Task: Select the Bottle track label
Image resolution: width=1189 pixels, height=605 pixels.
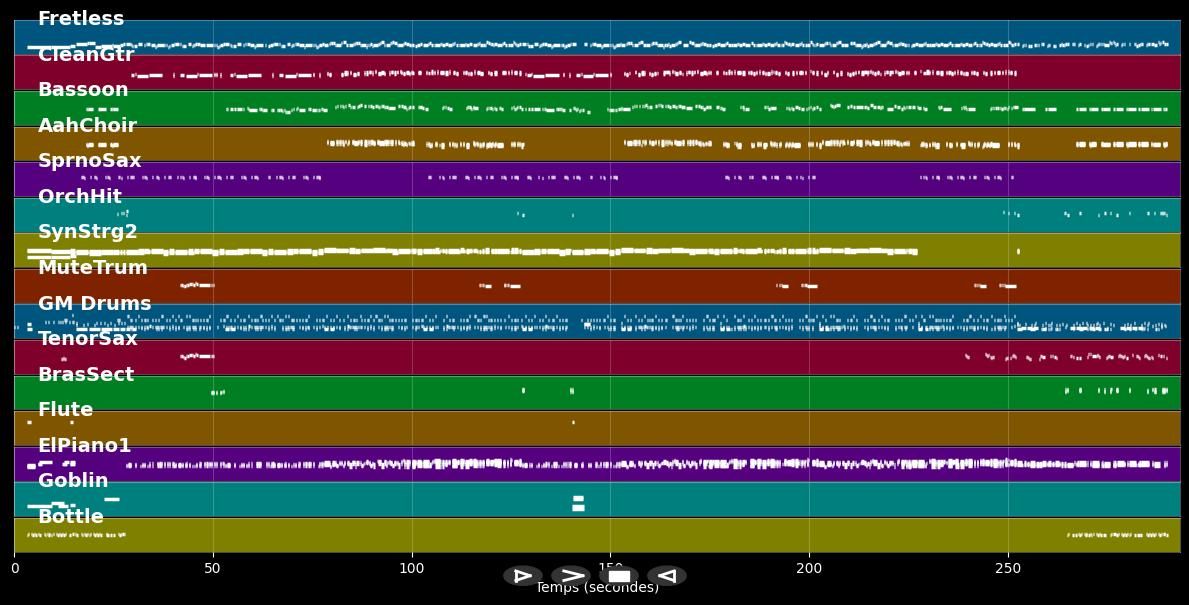Action: click(71, 517)
